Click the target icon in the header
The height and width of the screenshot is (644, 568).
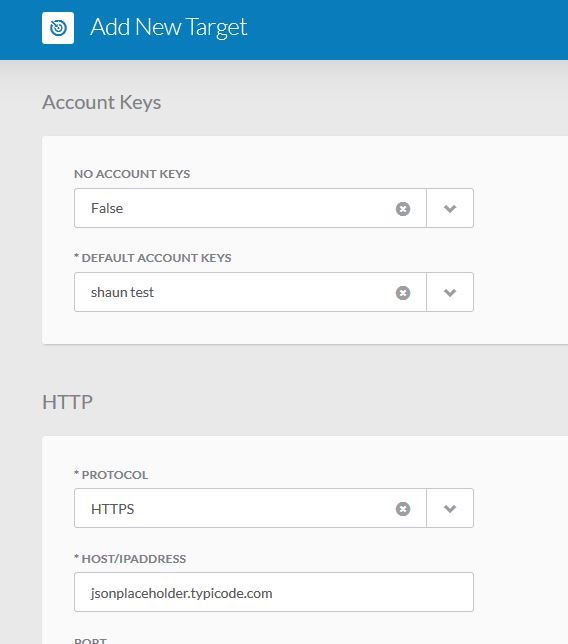(58, 28)
